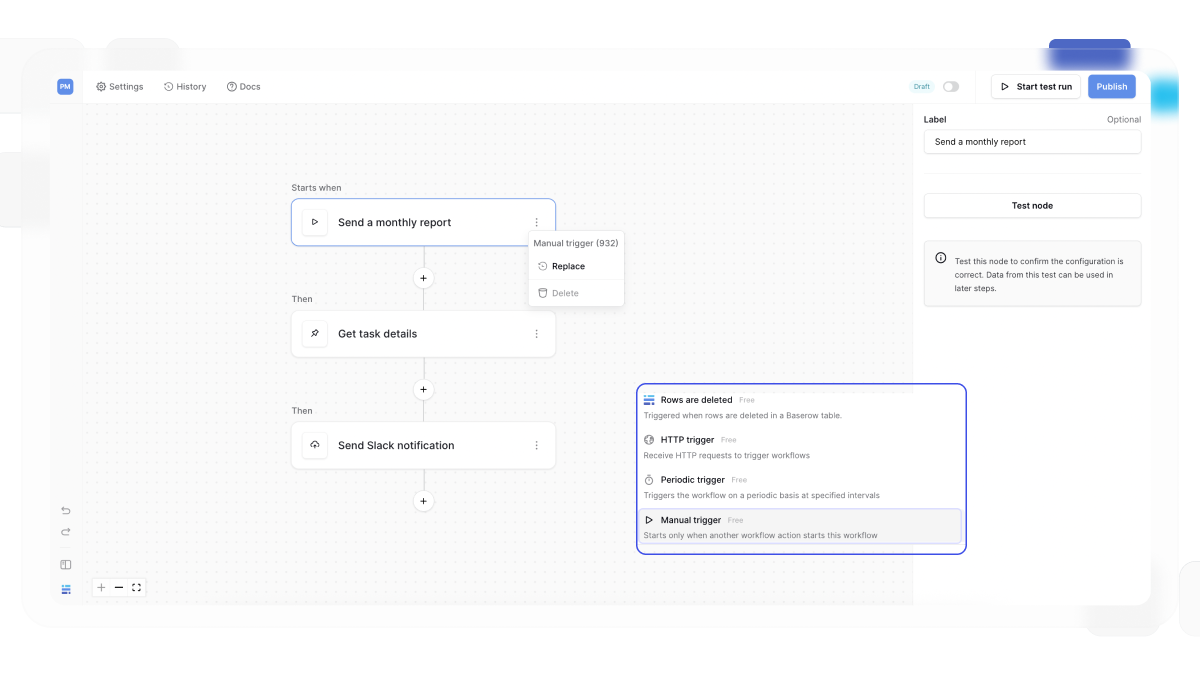This screenshot has height=675, width=1200.
Task: Click the Label input field
Action: 1032,142
